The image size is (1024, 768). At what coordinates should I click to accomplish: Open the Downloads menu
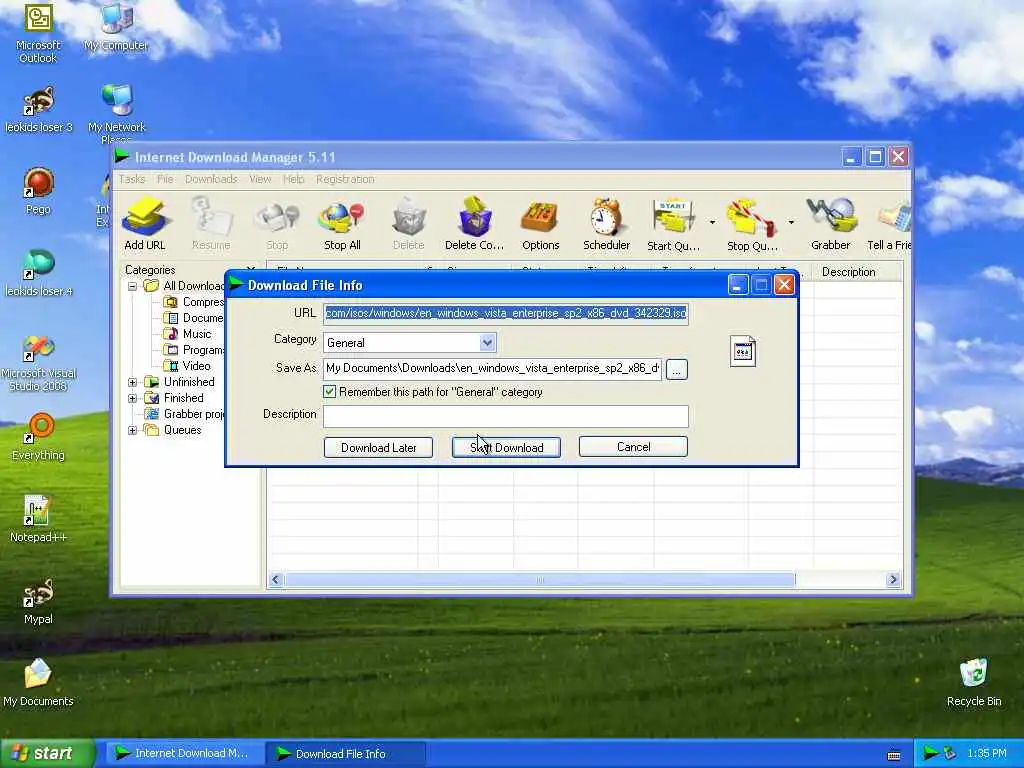211,179
